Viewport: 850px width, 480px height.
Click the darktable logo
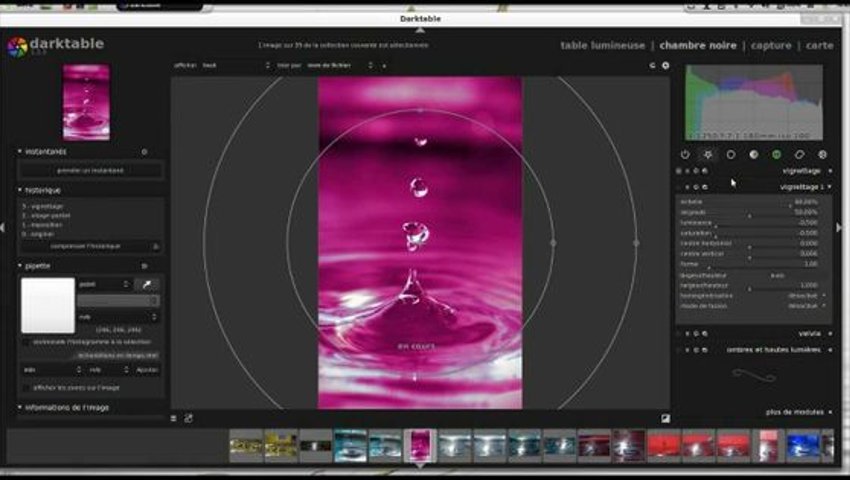tap(17, 47)
